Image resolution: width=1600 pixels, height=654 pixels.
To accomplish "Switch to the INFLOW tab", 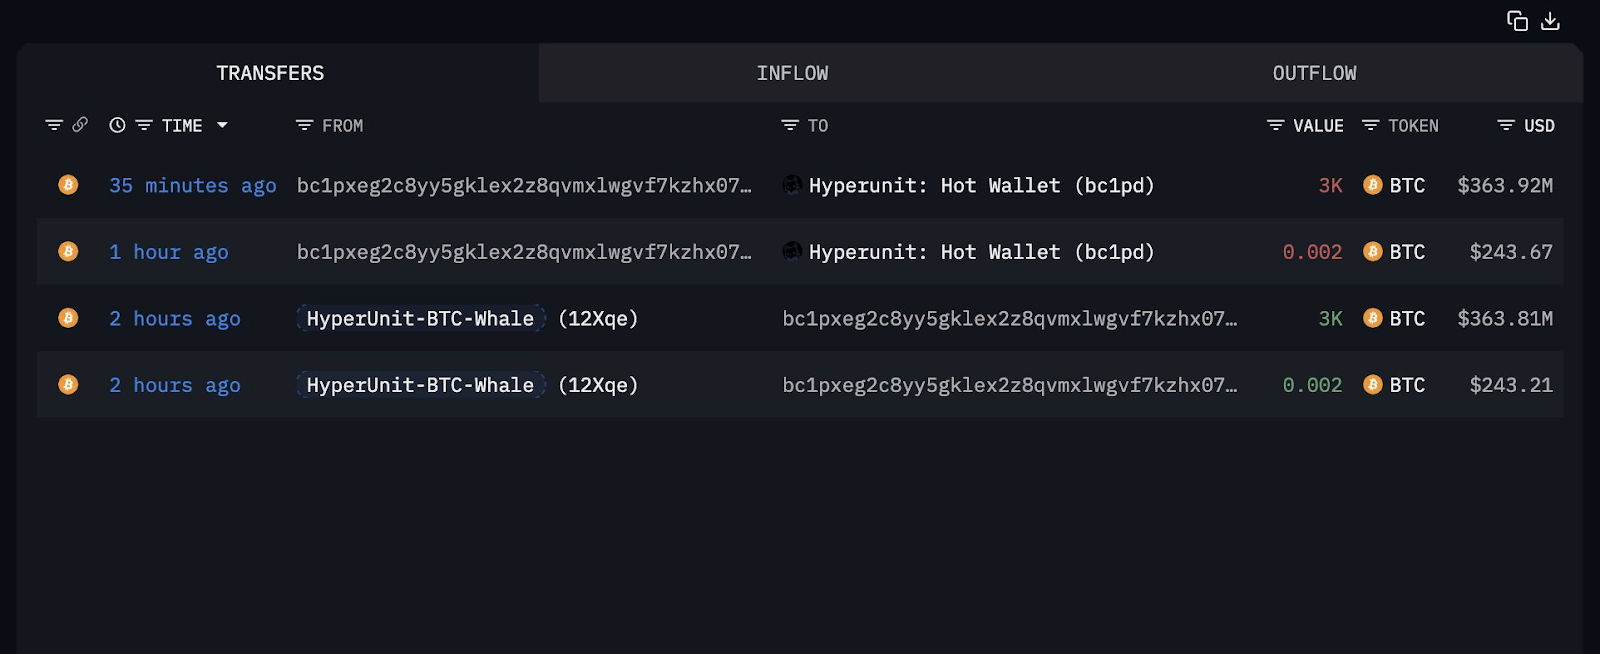I will pos(792,73).
